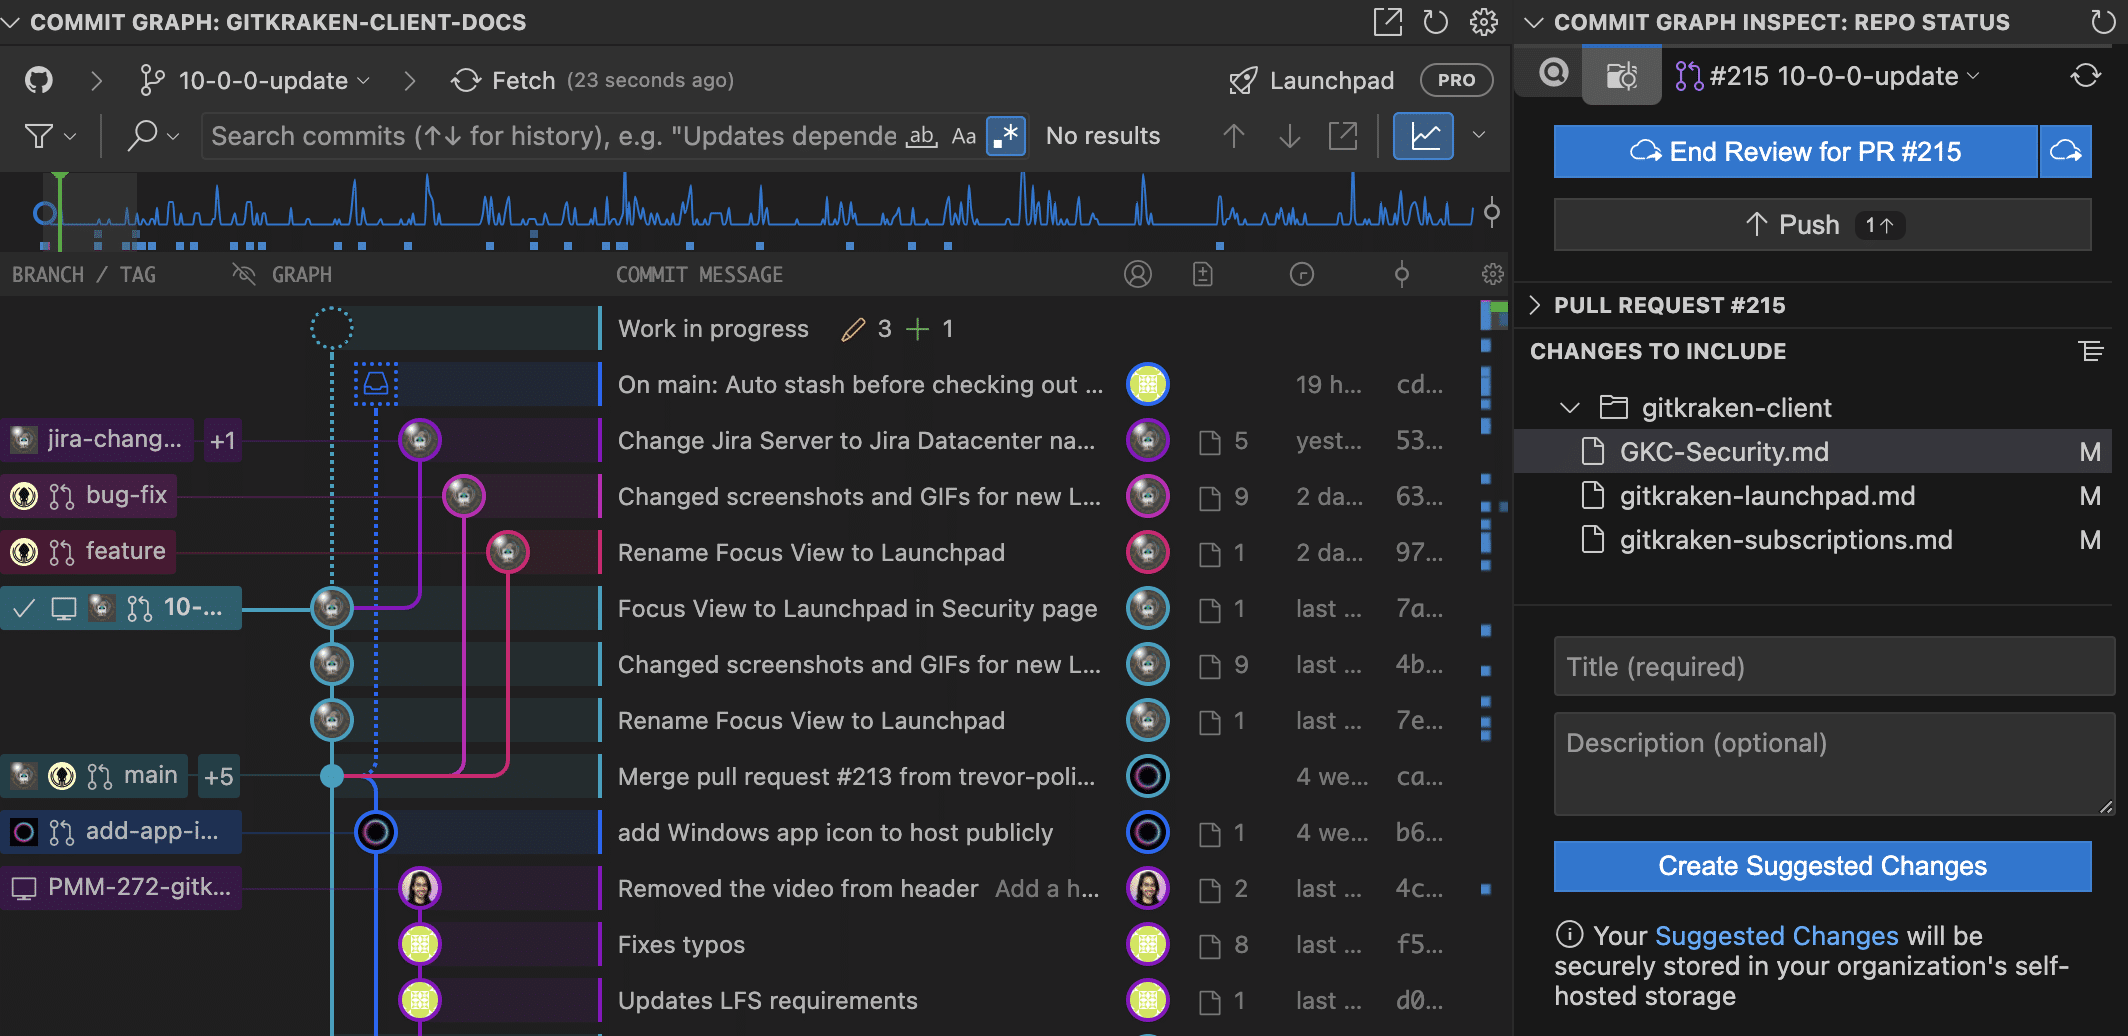Select the main branch label
This screenshot has width=2128, height=1036.
(94, 776)
